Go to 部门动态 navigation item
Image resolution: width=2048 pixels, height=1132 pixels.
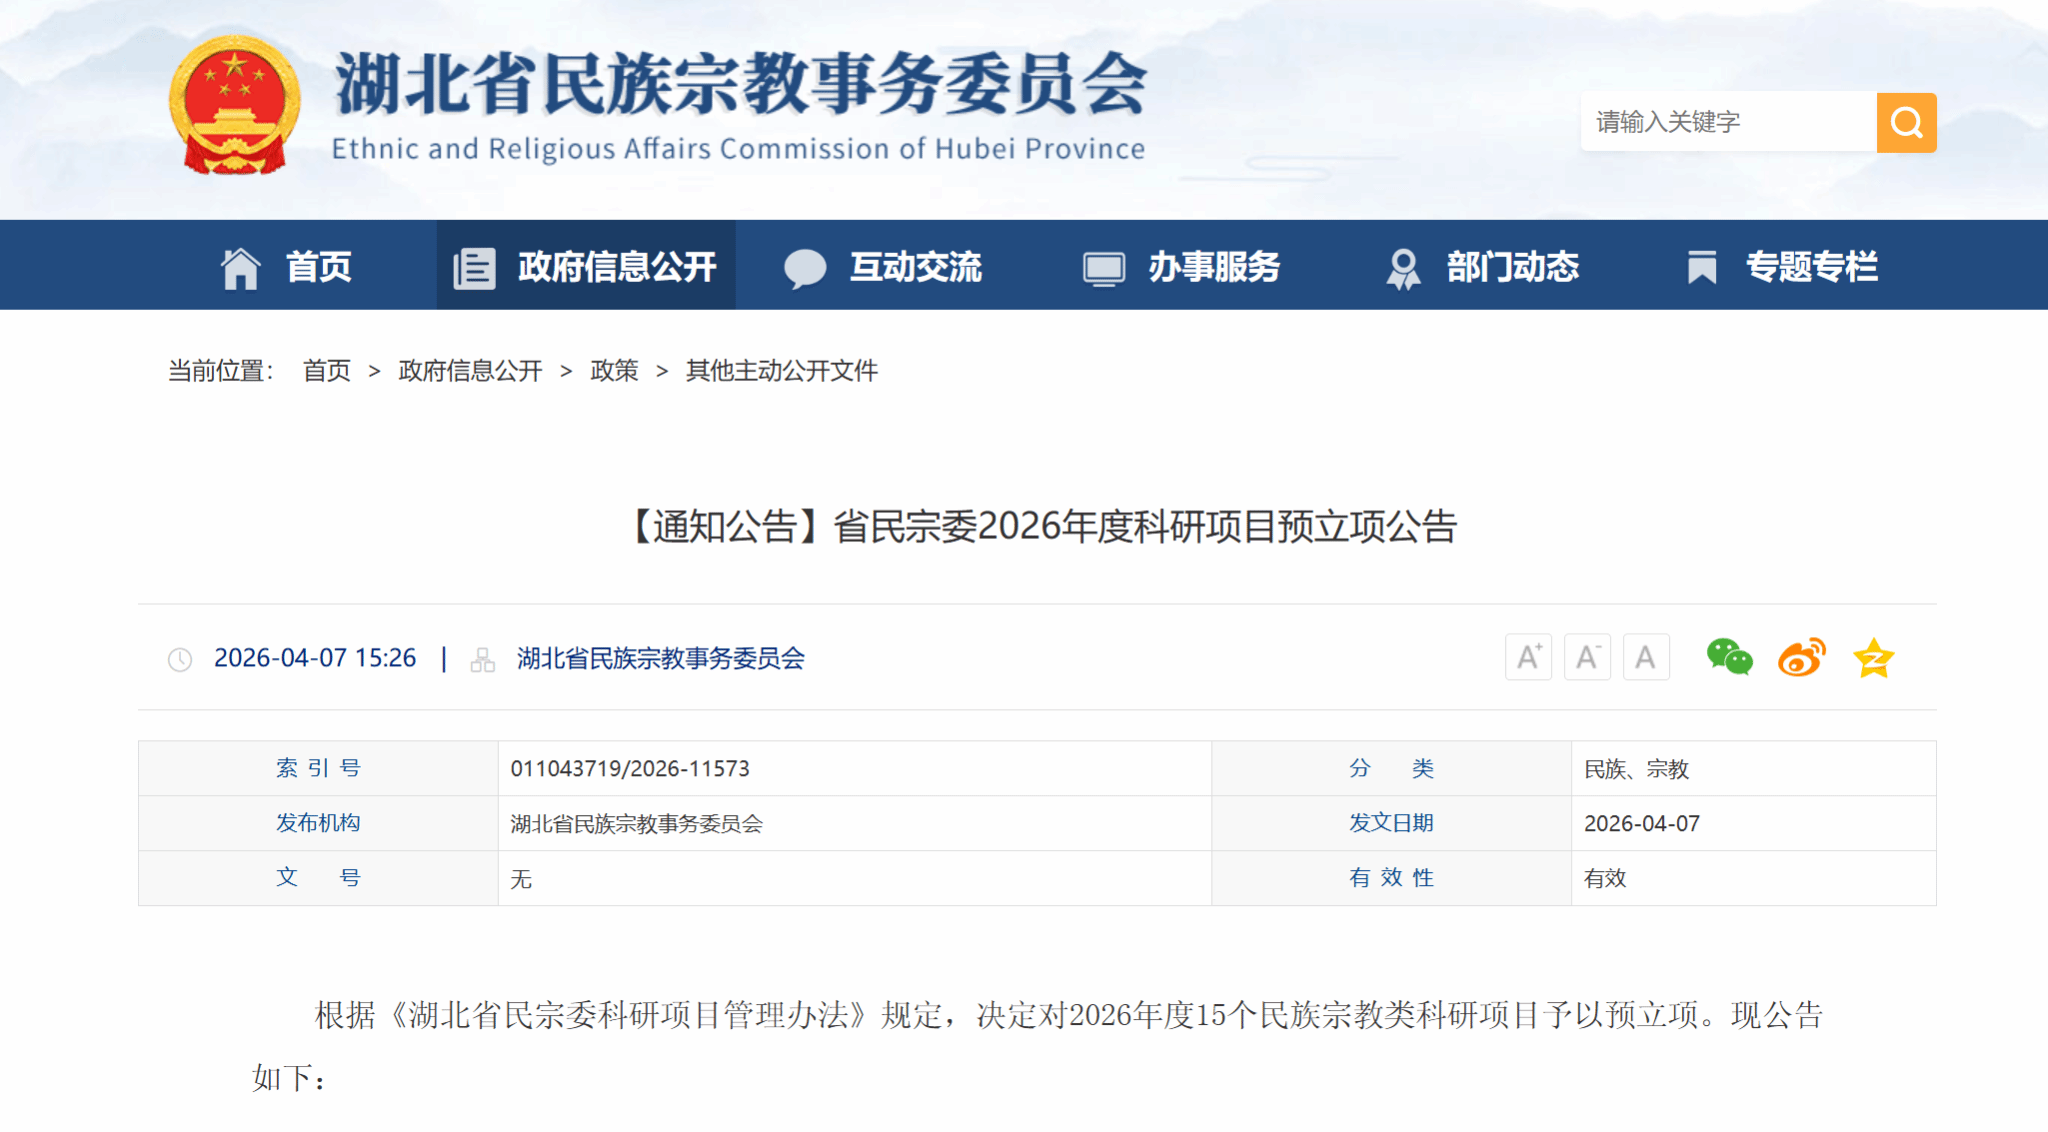pos(1512,267)
